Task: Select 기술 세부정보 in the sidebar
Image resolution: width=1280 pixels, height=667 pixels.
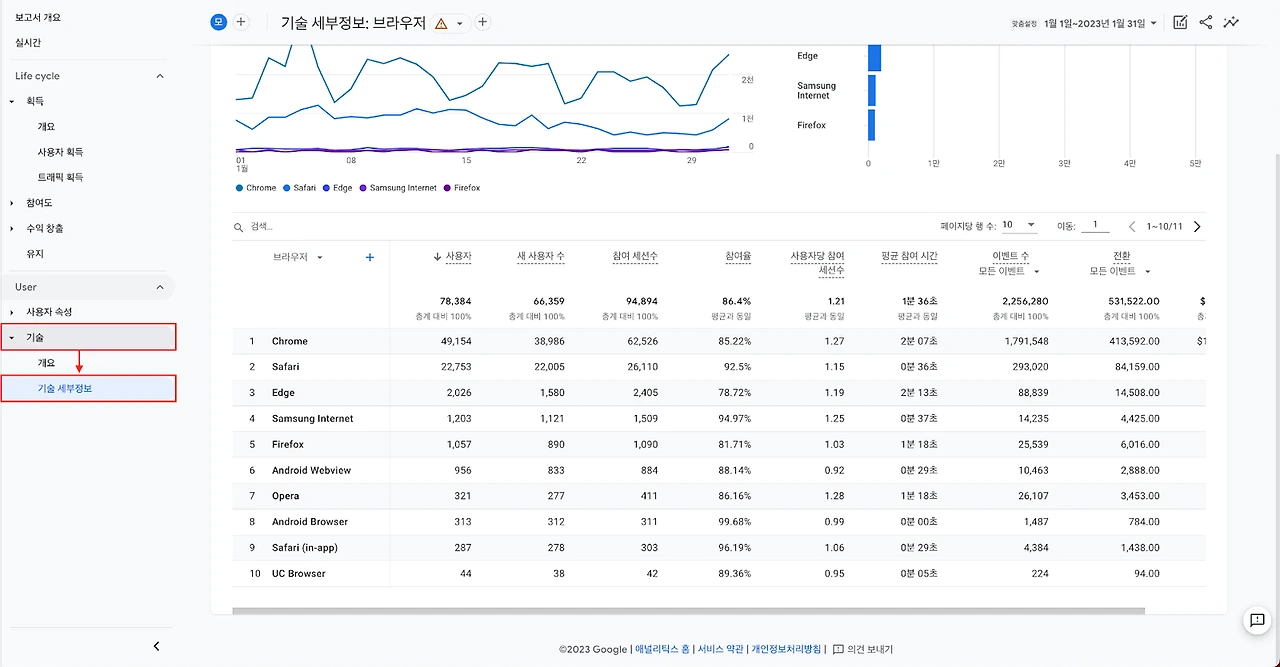Action: coord(89,388)
